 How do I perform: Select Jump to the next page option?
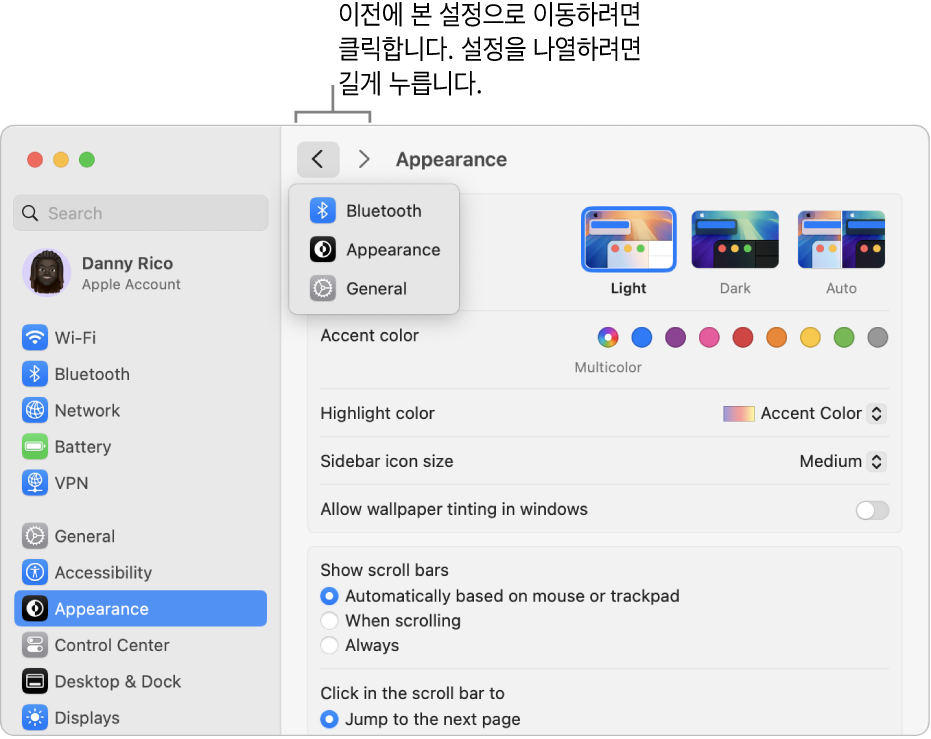pyautogui.click(x=329, y=719)
